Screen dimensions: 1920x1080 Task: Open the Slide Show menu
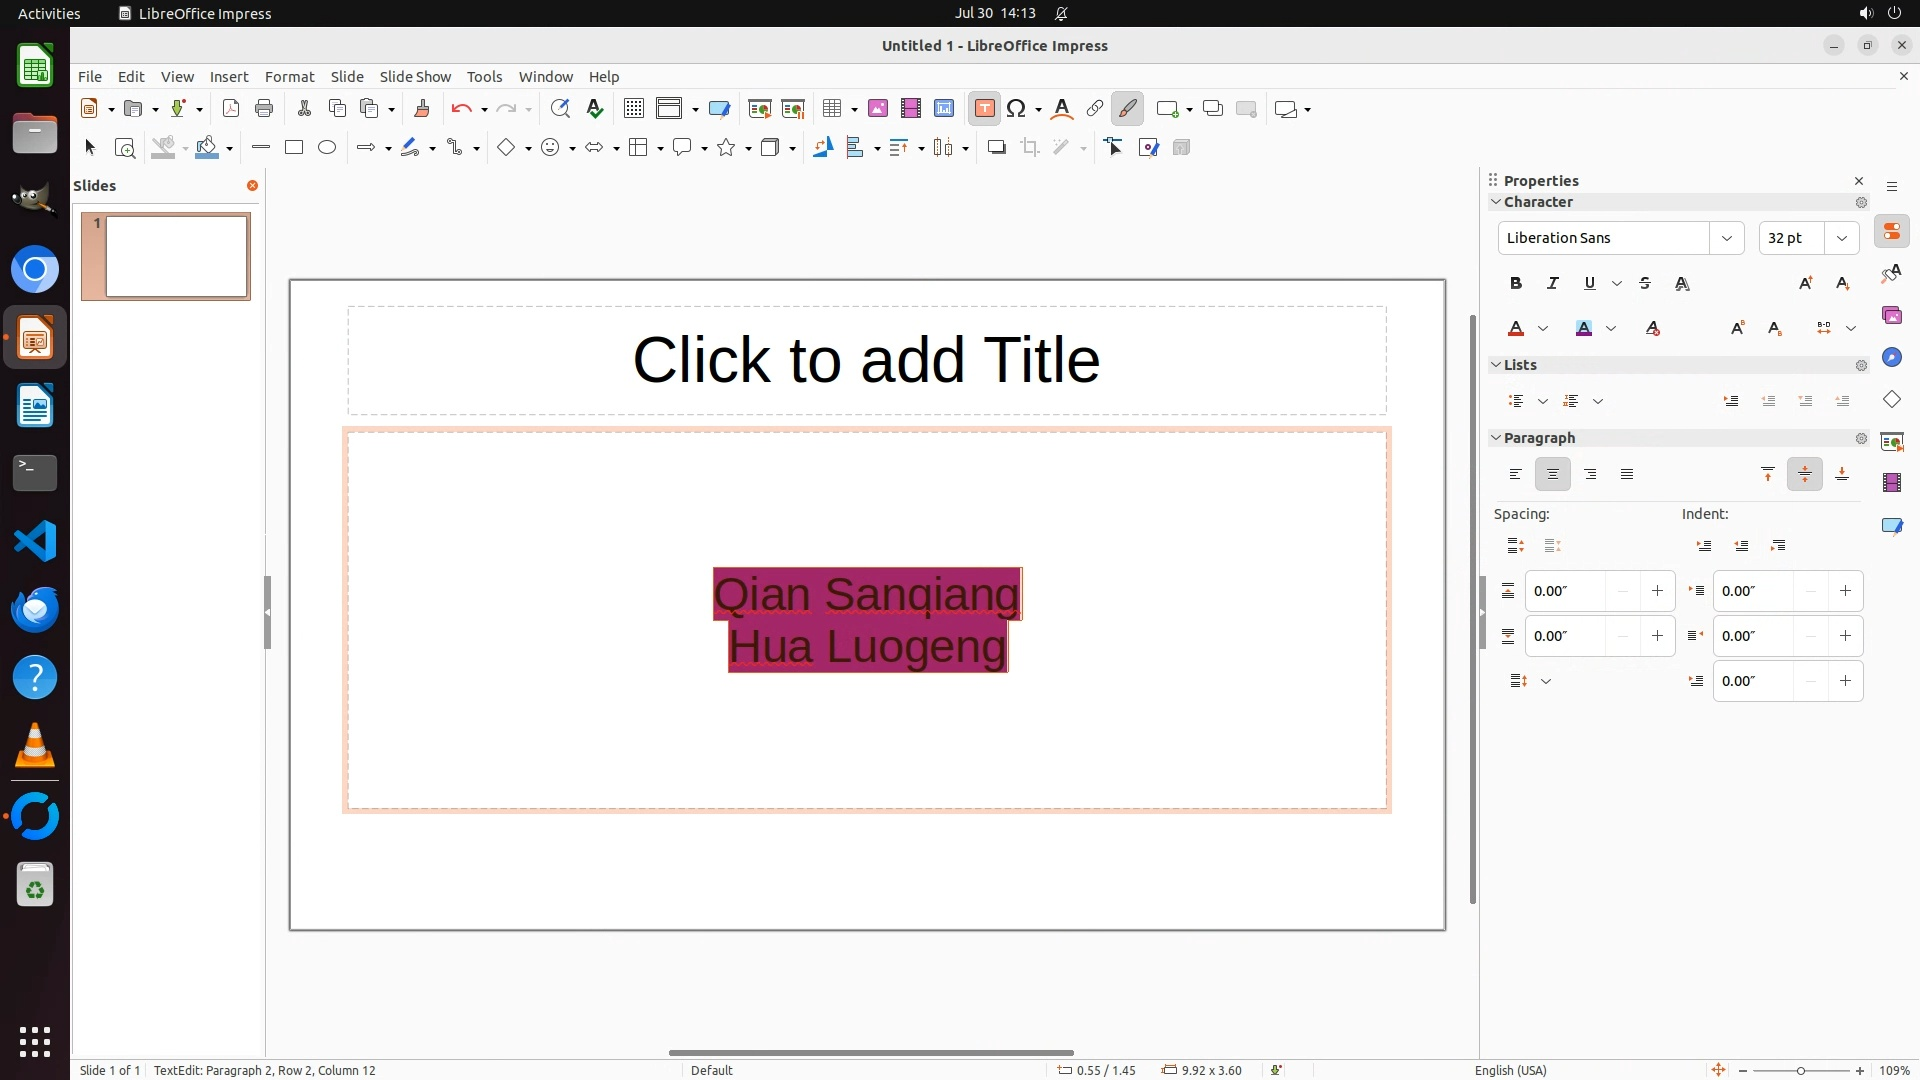click(x=414, y=77)
